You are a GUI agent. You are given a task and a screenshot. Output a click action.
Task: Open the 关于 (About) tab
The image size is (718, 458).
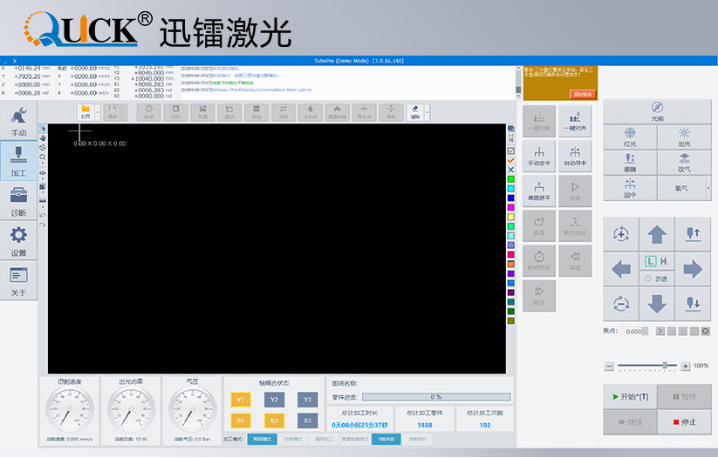point(18,280)
